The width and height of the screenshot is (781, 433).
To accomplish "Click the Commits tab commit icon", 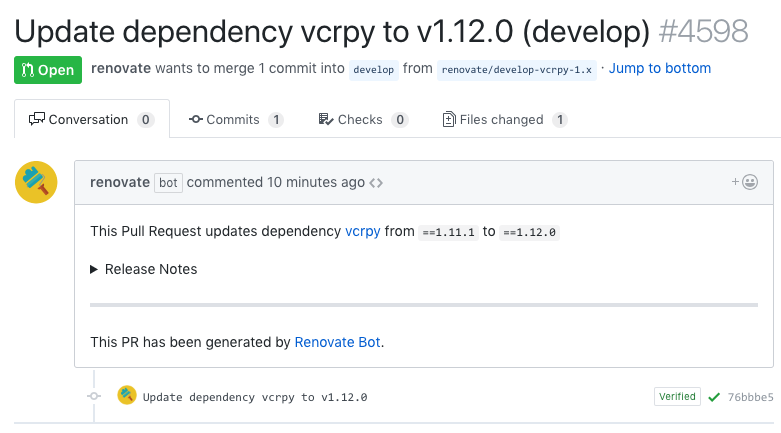I will (195, 120).
